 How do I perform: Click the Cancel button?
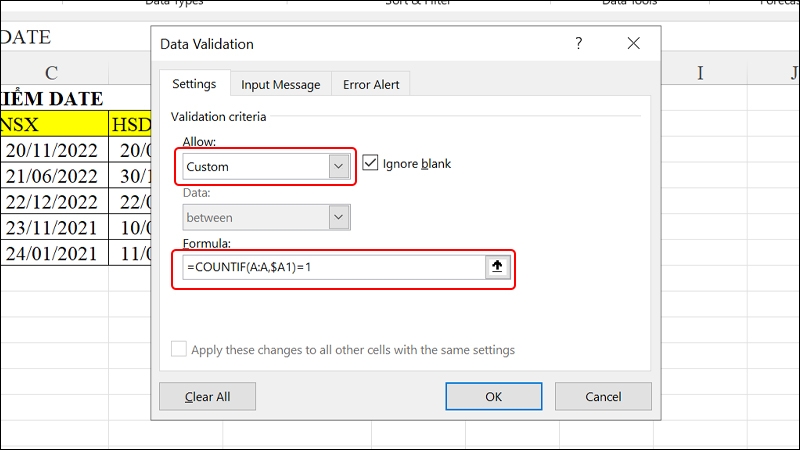pos(603,396)
